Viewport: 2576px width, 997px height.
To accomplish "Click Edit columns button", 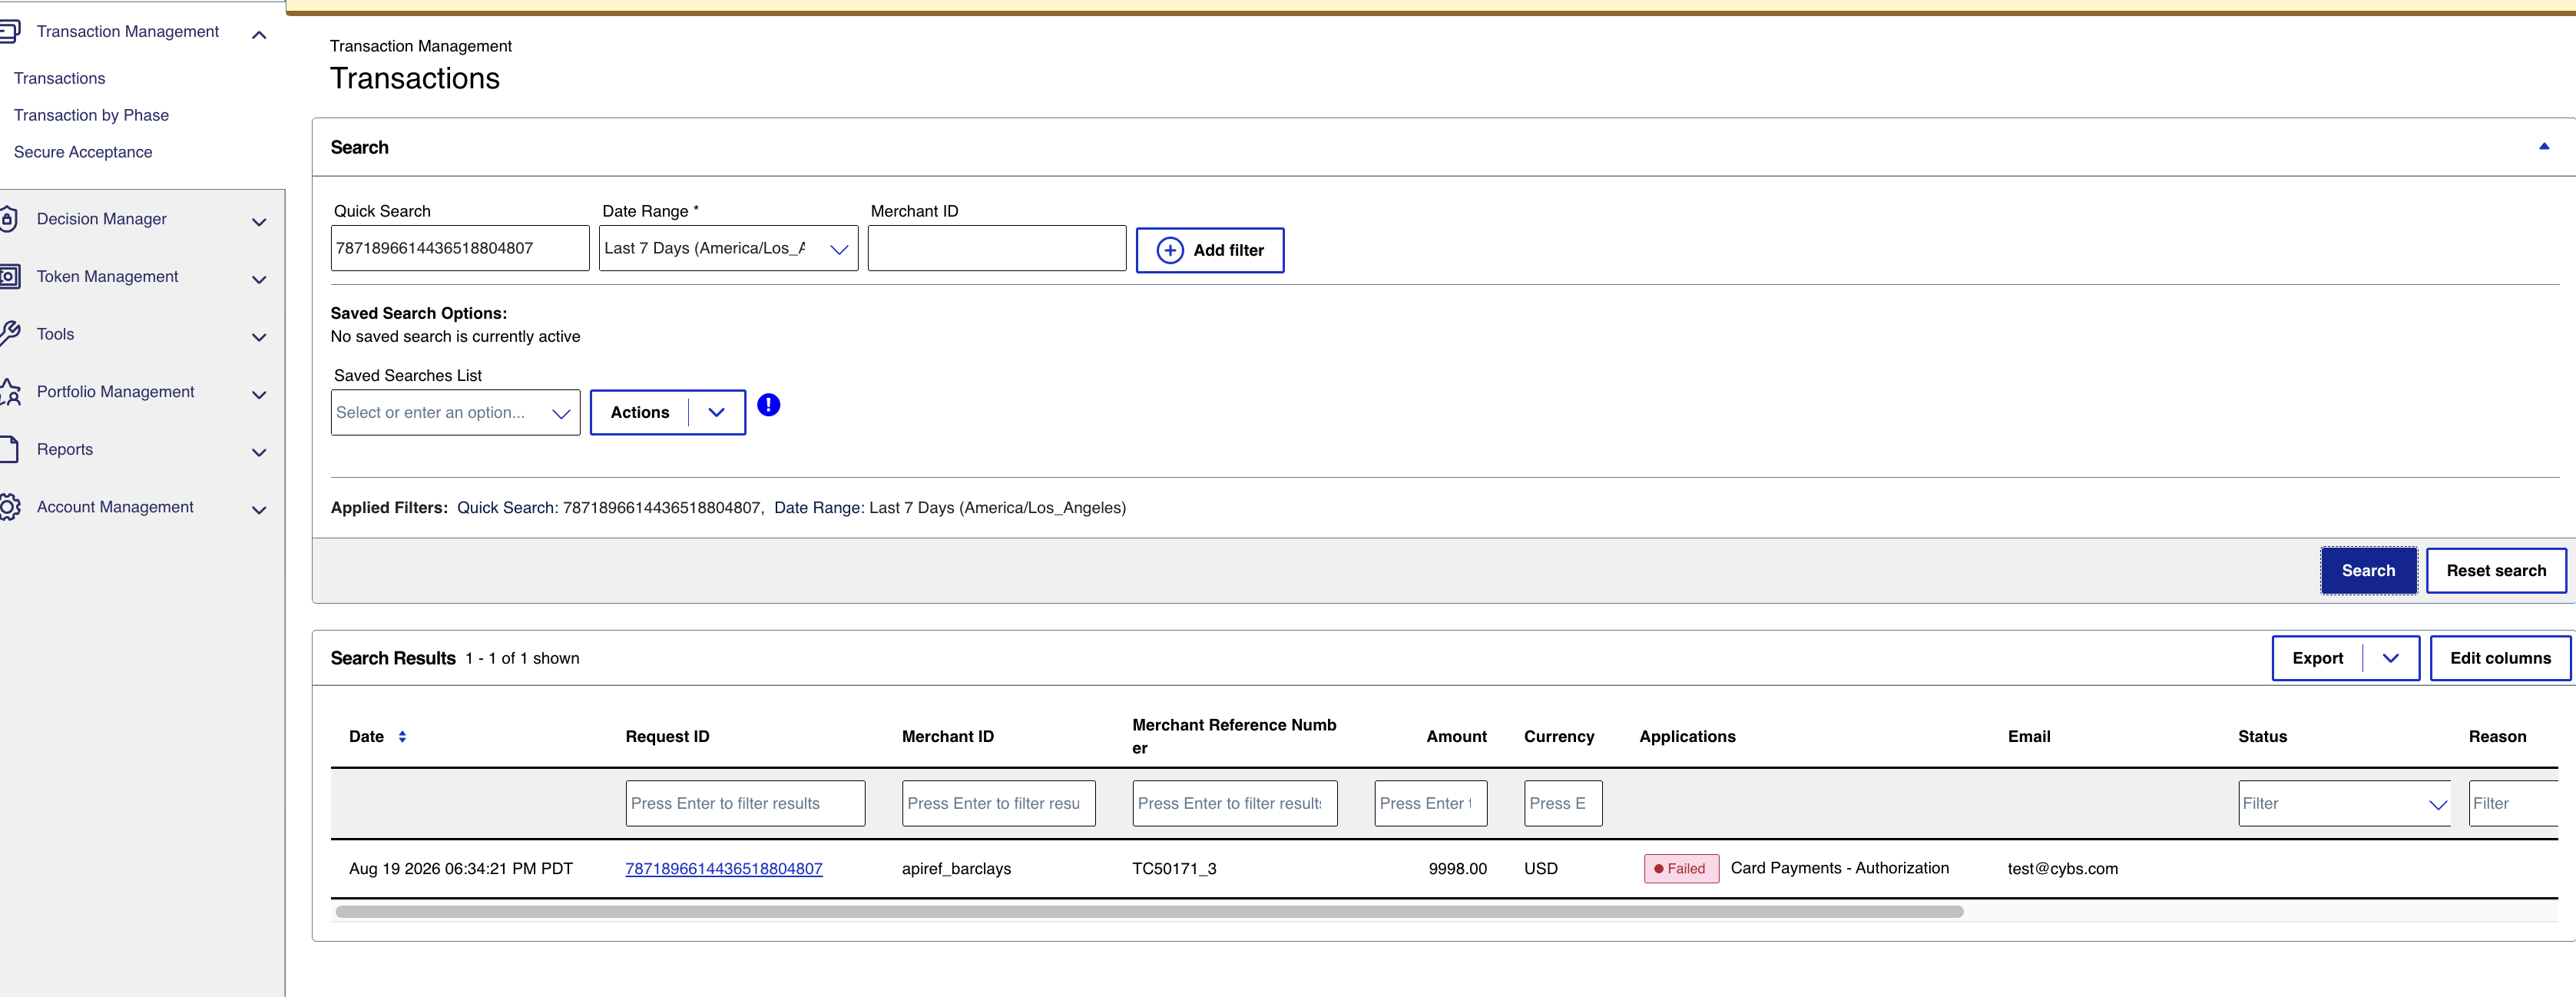I will point(2500,658).
